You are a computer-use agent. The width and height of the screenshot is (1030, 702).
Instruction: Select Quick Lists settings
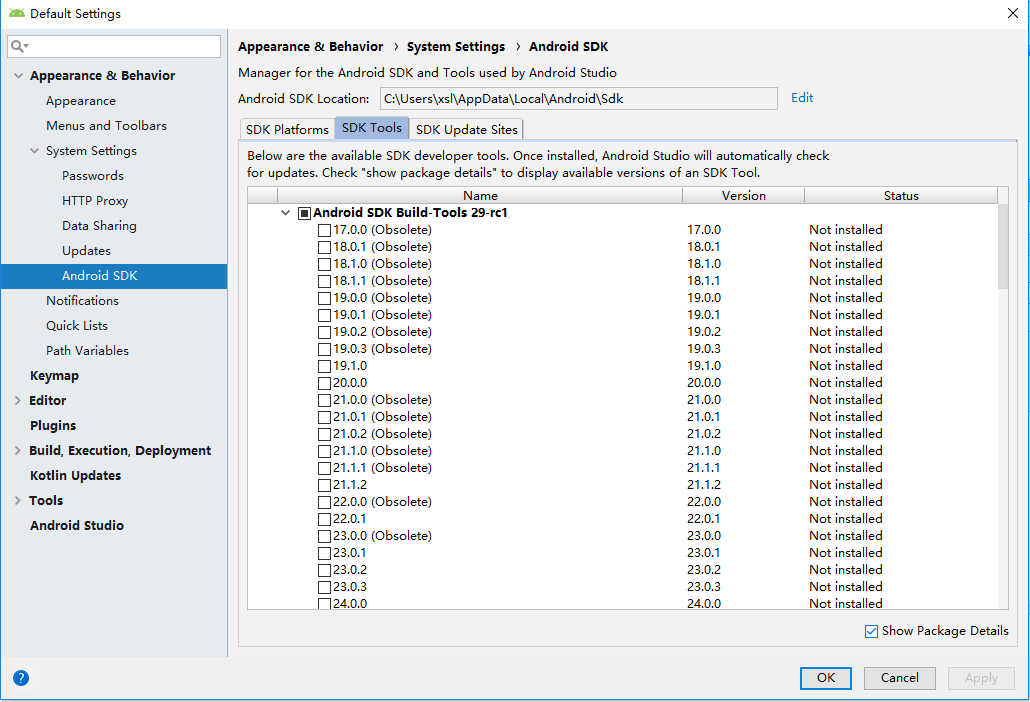pos(77,325)
